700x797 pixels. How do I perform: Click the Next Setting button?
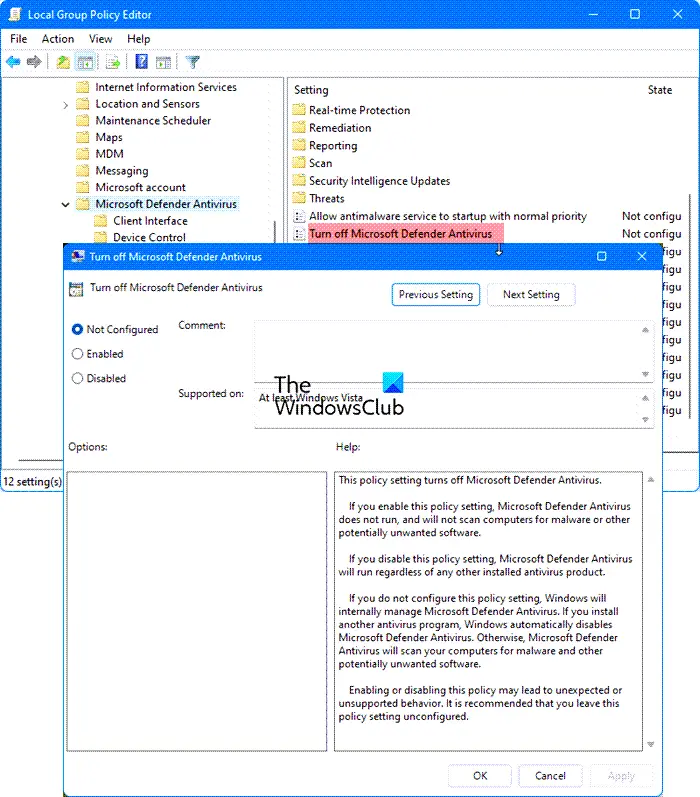[531, 294]
